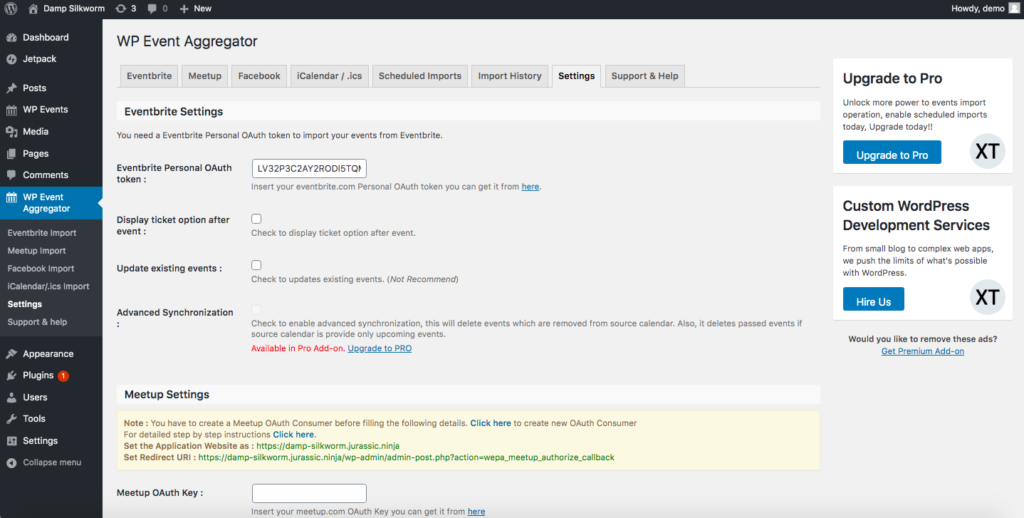This screenshot has width=1024, height=518.
Task: Click the plus New content icon
Action: click(x=184, y=8)
